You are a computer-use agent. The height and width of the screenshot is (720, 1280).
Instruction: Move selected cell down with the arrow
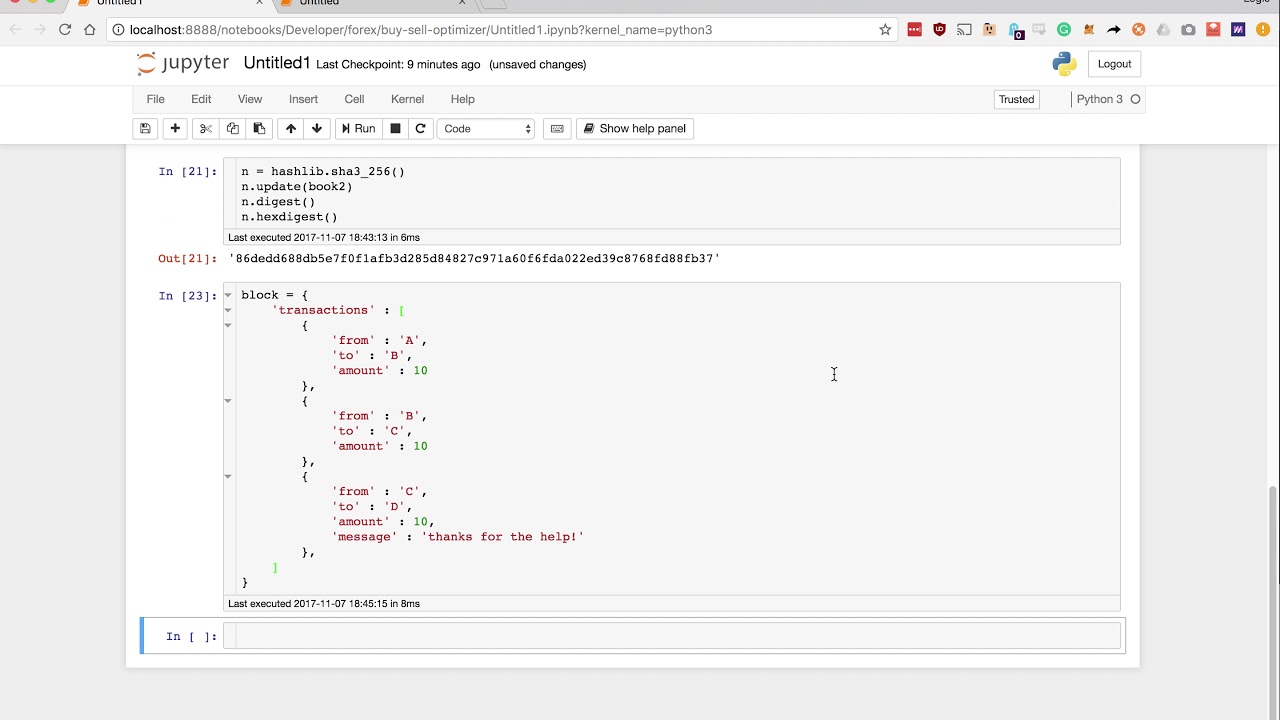click(x=317, y=128)
